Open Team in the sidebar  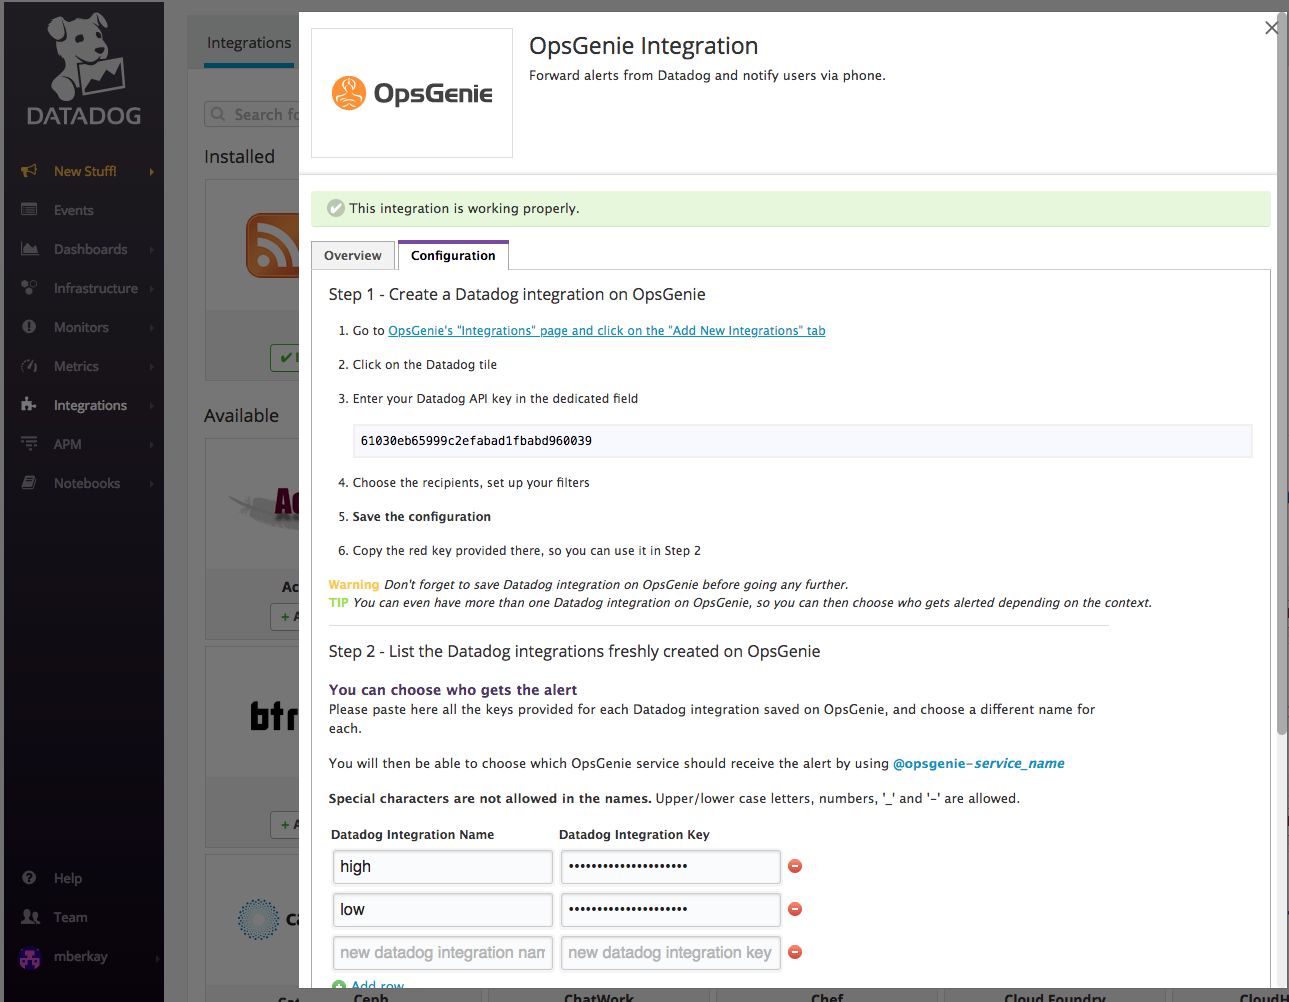pyautogui.click(x=70, y=917)
